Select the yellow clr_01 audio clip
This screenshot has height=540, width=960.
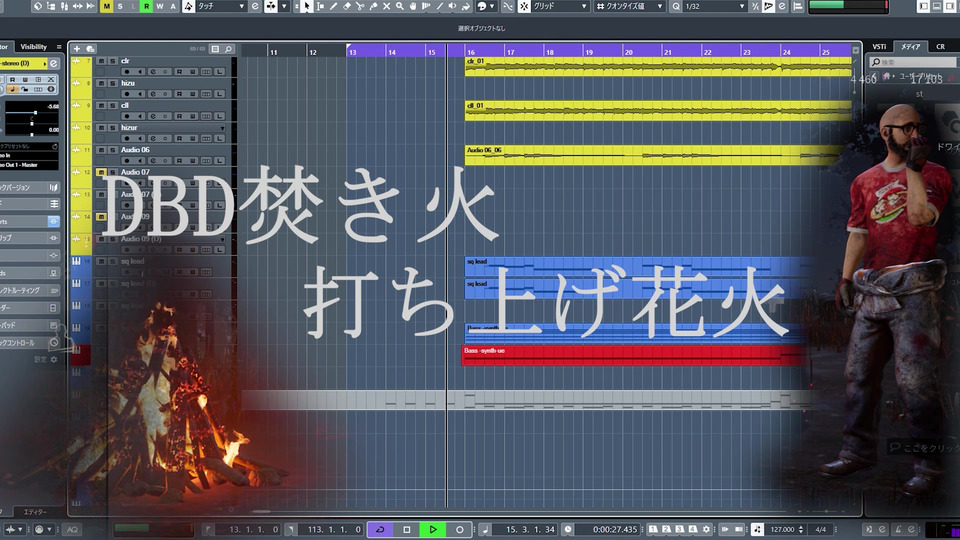point(658,66)
